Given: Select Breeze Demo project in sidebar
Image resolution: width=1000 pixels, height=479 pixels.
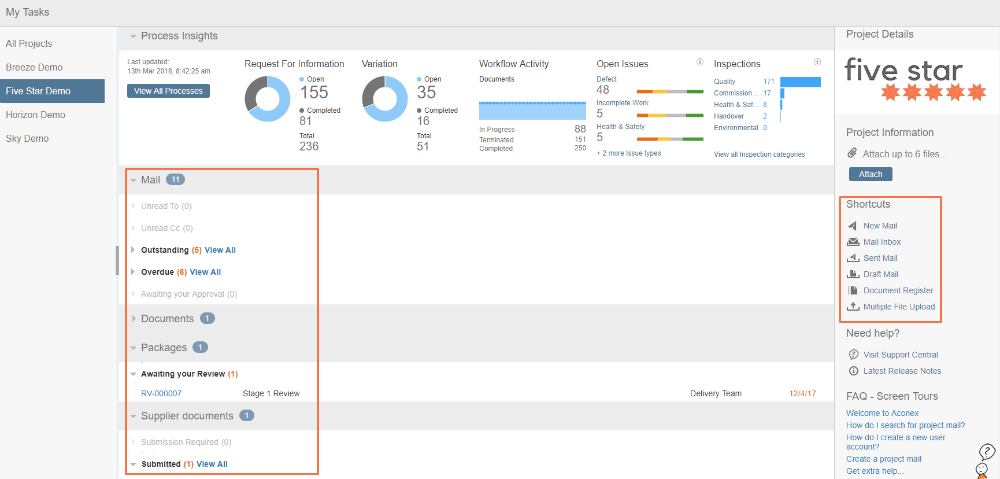Looking at the screenshot, I should 34,67.
